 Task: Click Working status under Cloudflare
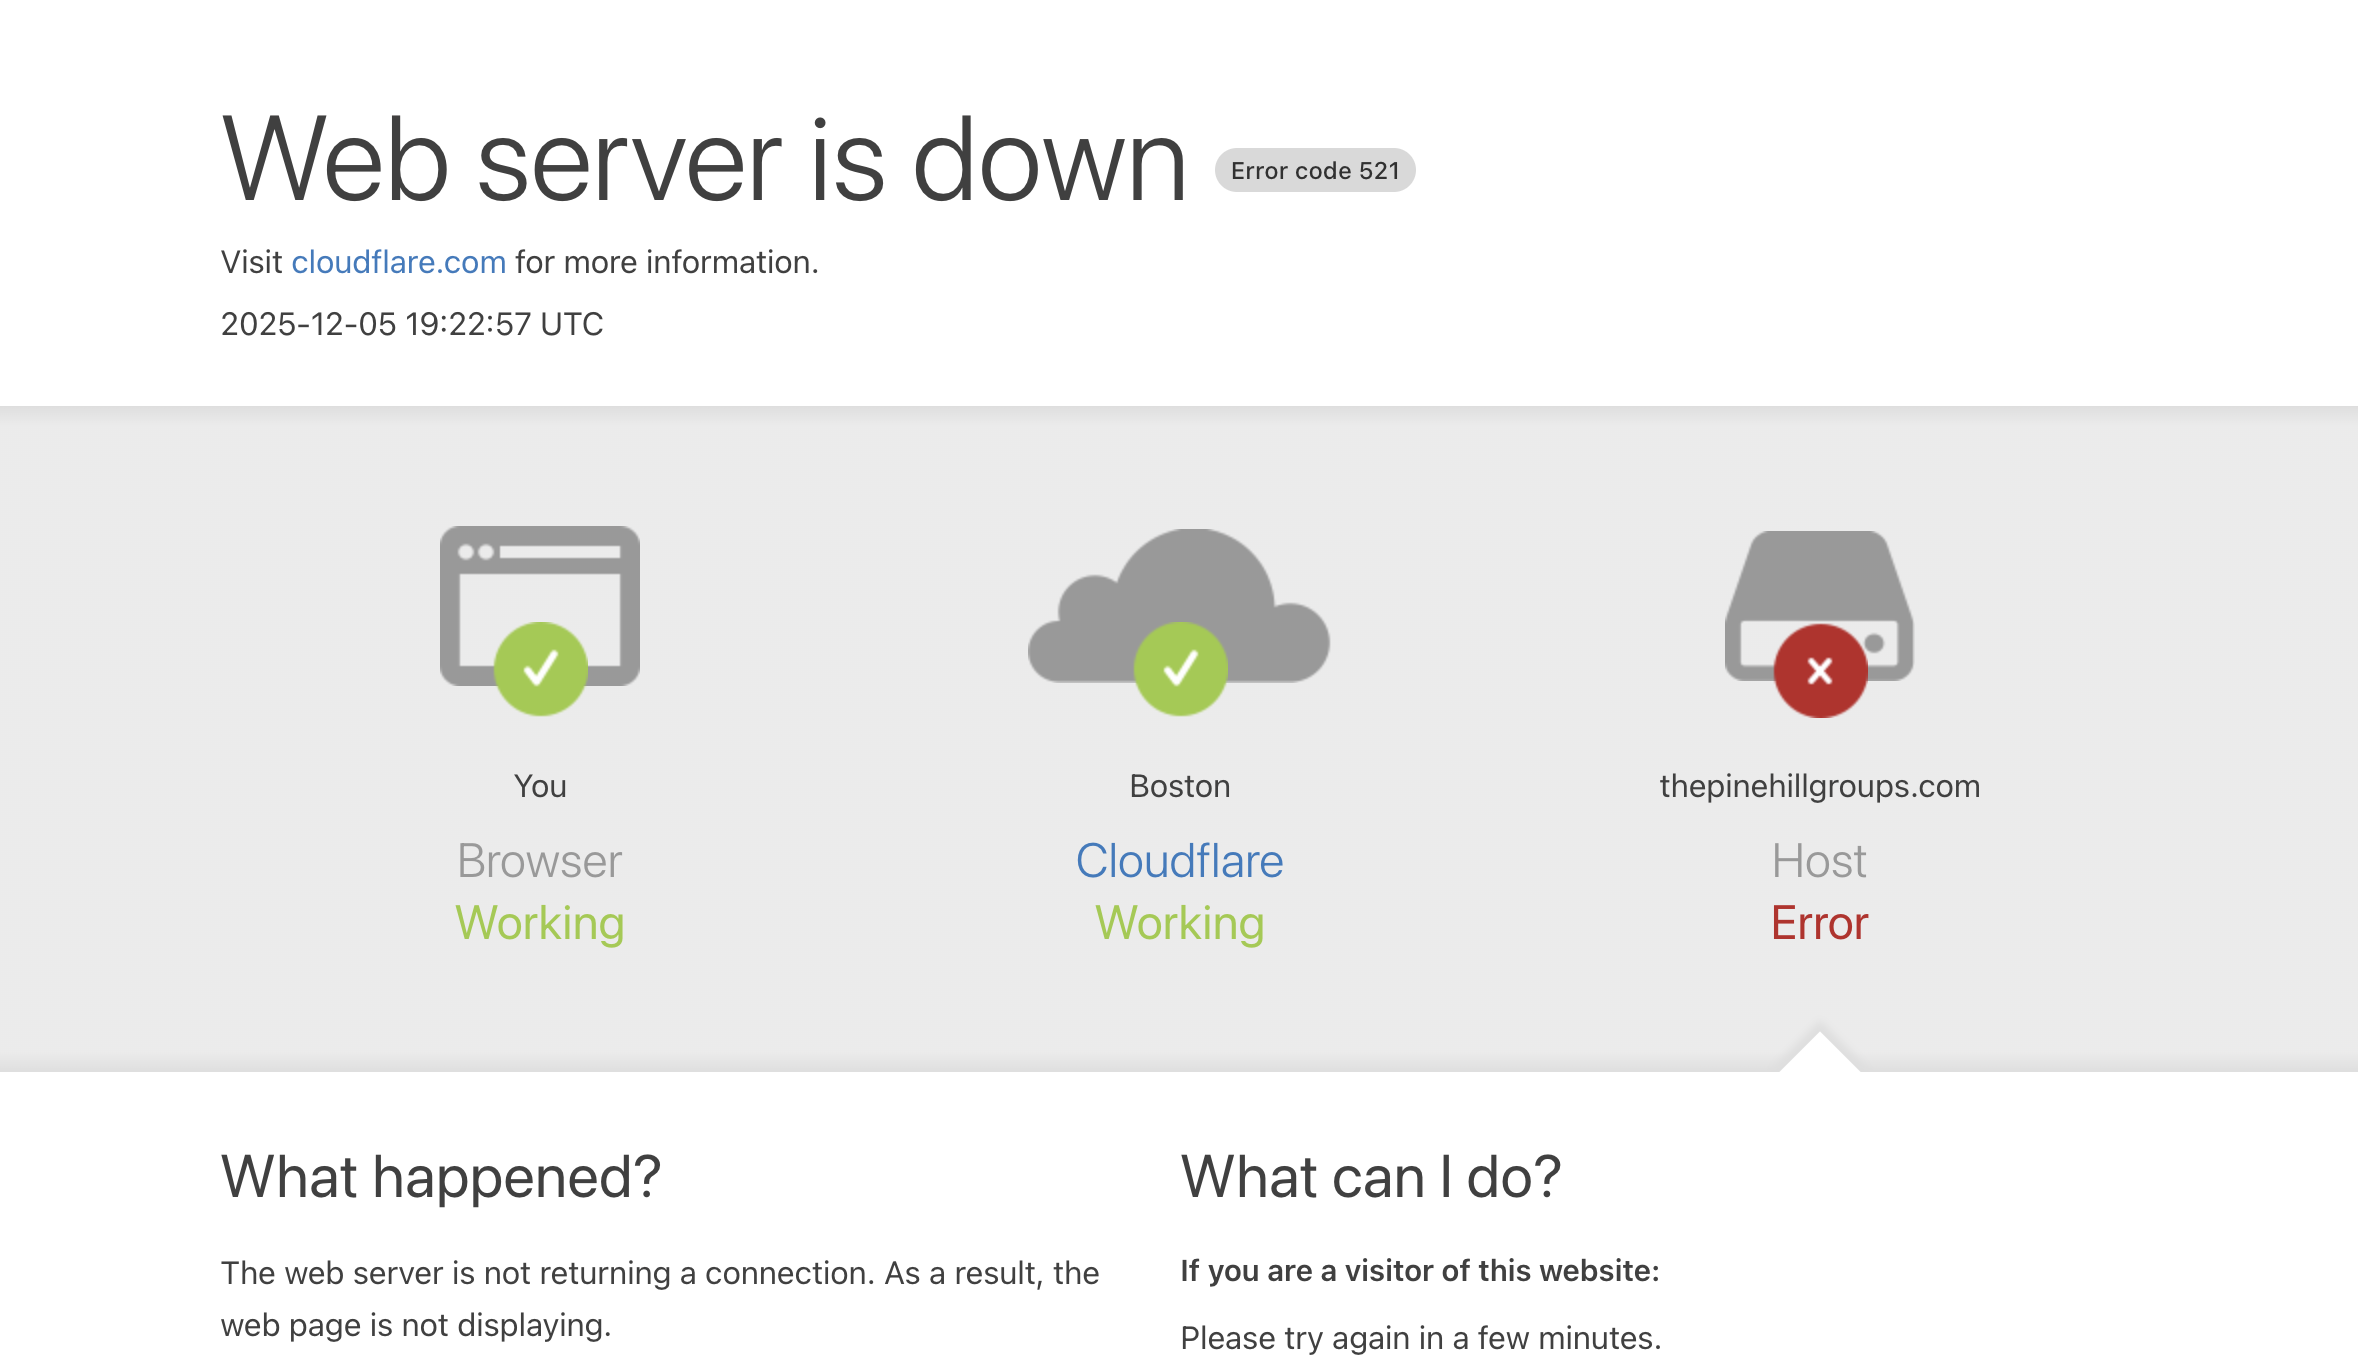pos(1180,923)
